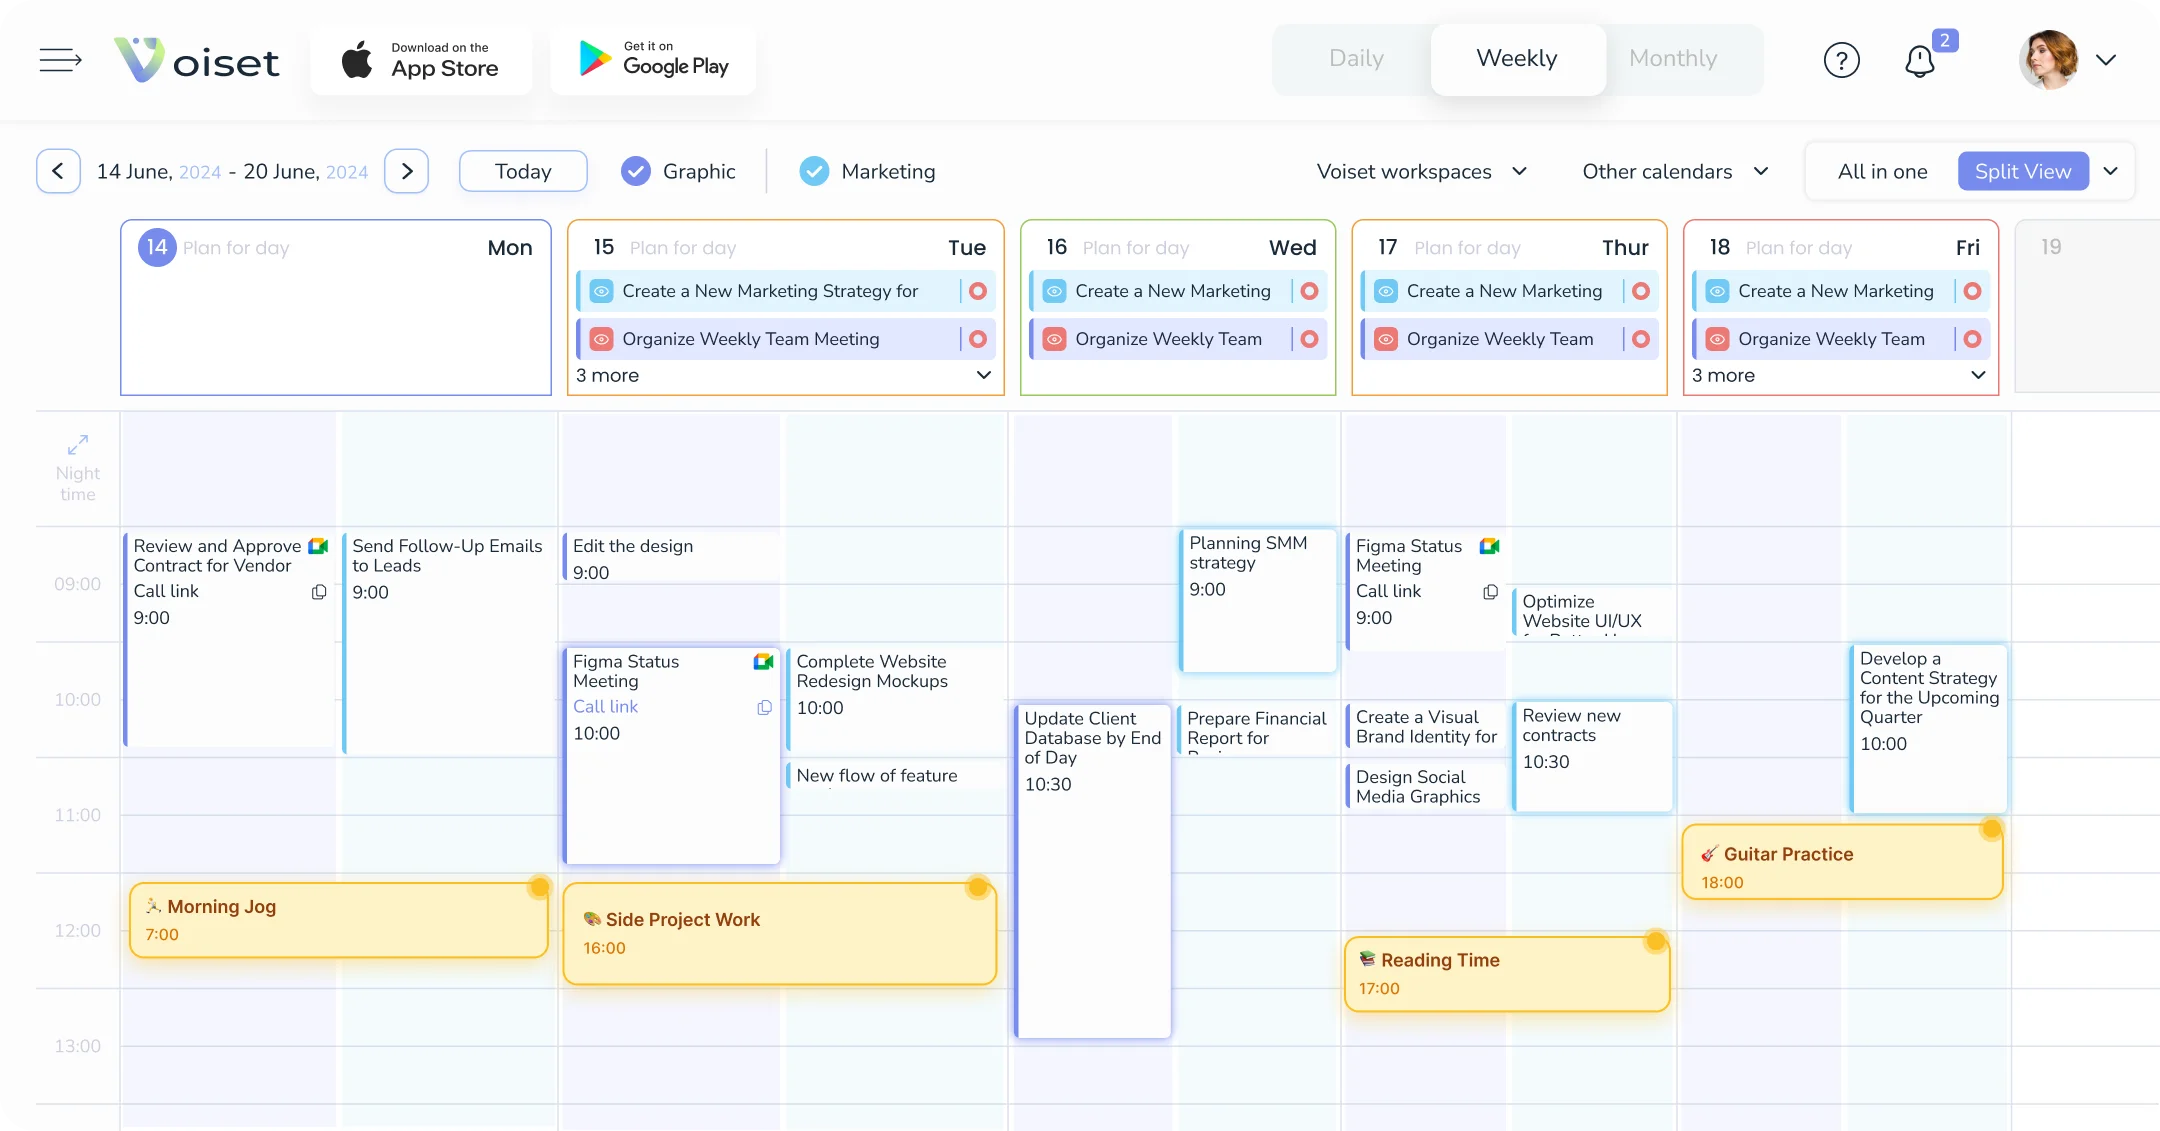Screen dimensions: 2160x1131
Task: Open the hamburger menu icon
Action: [x=60, y=60]
